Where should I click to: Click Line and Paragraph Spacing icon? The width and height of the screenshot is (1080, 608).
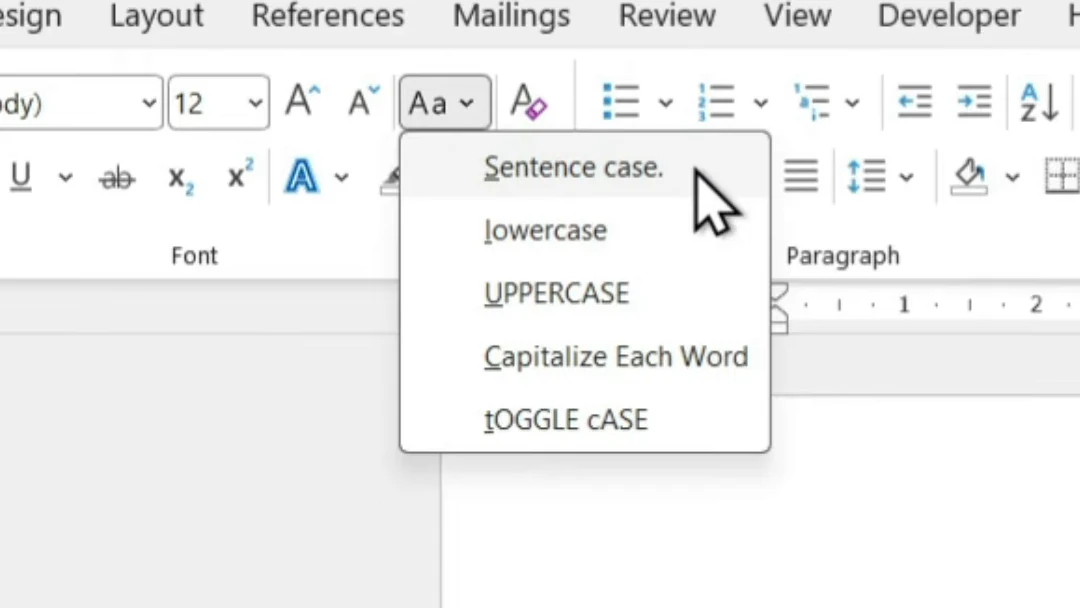tap(866, 176)
